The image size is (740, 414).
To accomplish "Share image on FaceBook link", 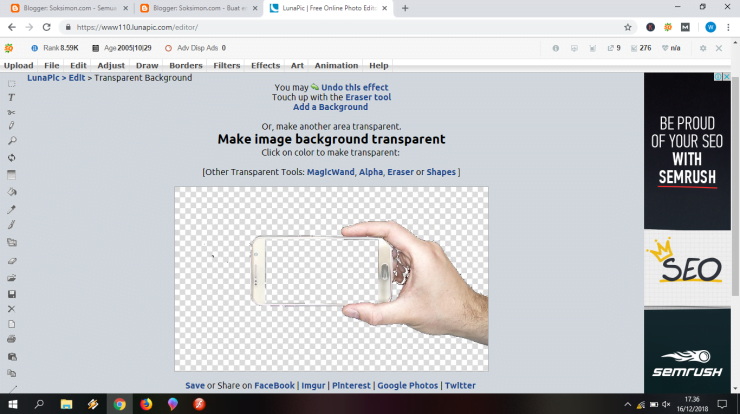I will click(x=274, y=385).
